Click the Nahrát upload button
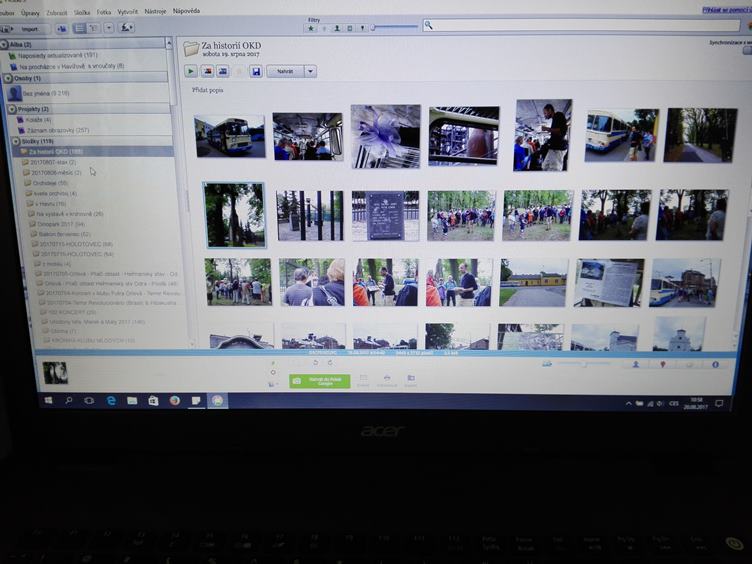 point(285,71)
